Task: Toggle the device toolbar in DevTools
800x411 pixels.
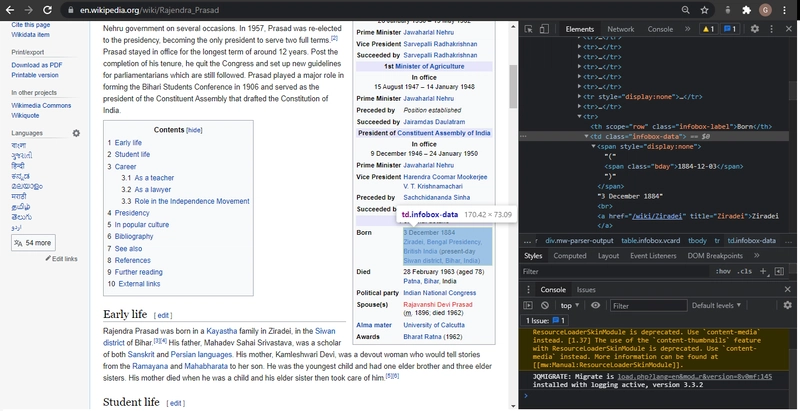Action: point(544,29)
